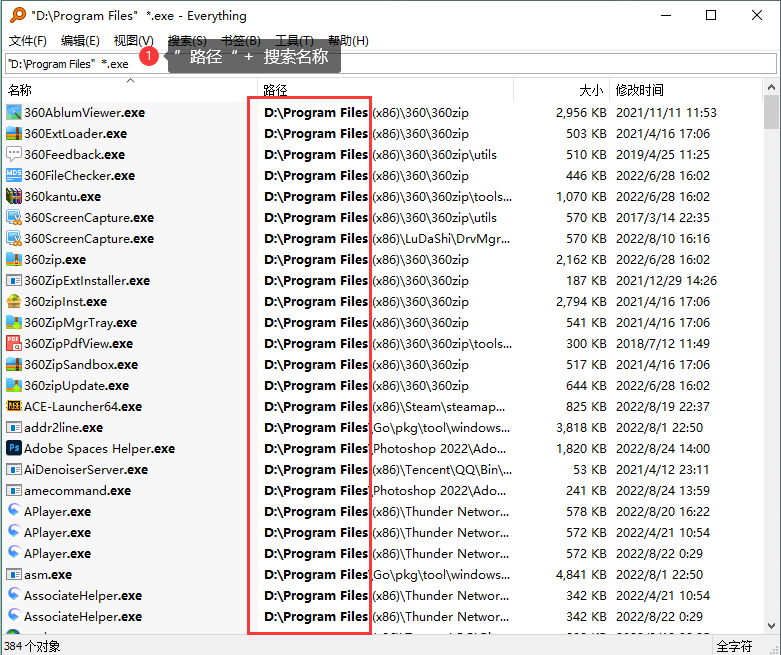Click the 360kantu.exe icon

click(14, 196)
